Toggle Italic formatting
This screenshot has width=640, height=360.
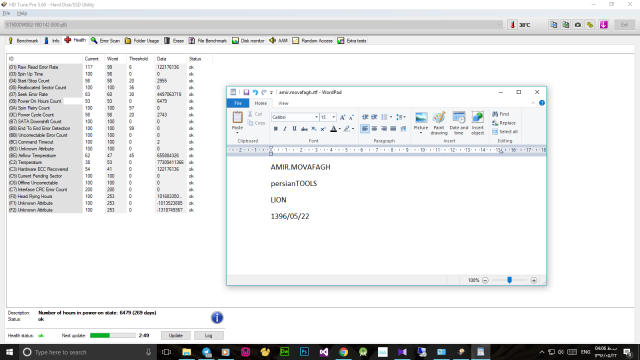coord(285,129)
